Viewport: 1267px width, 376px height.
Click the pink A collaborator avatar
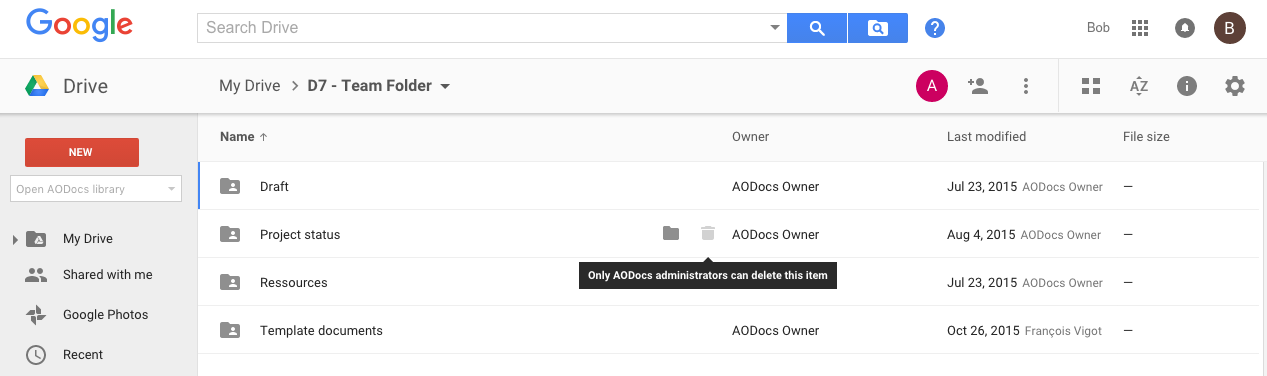click(932, 86)
